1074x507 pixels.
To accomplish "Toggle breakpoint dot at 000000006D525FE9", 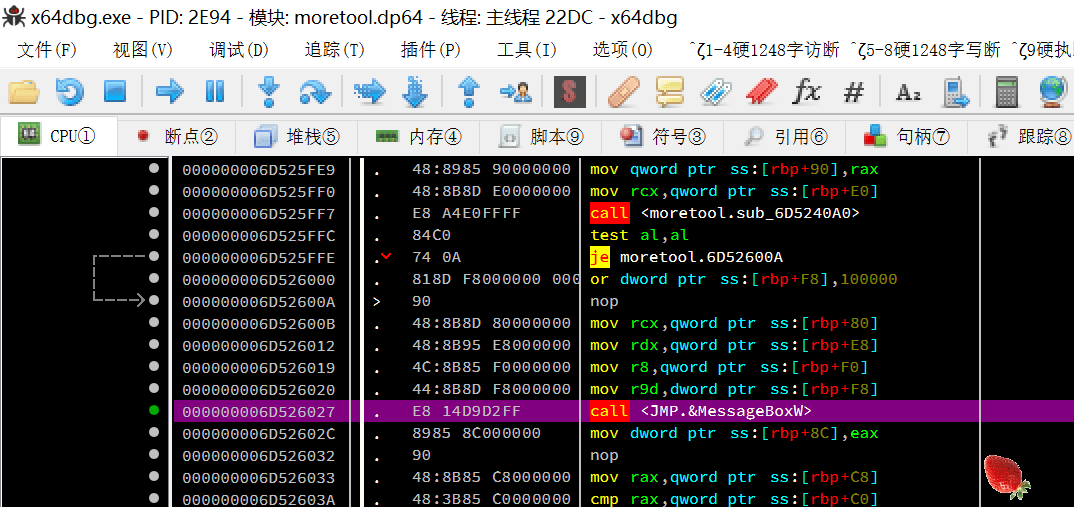I will coord(154,168).
